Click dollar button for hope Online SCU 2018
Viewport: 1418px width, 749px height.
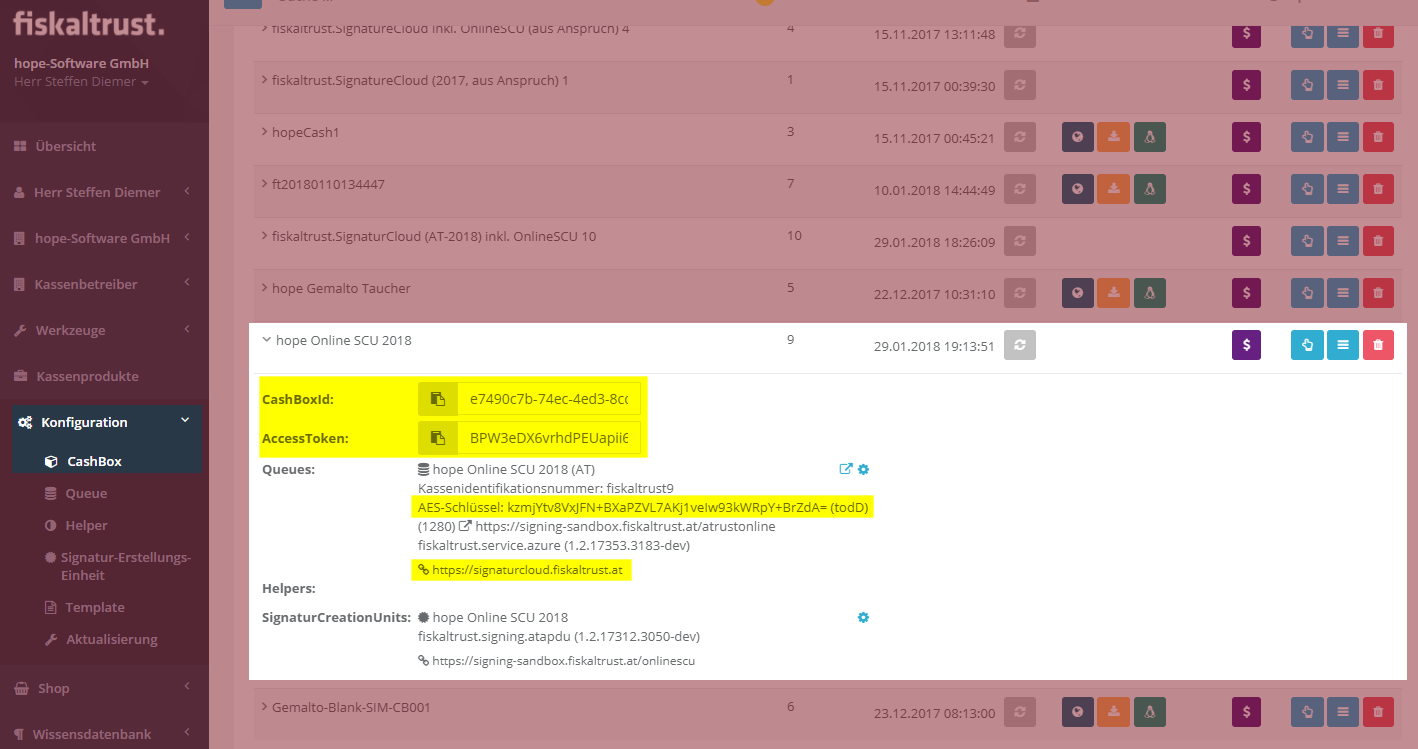[1246, 345]
